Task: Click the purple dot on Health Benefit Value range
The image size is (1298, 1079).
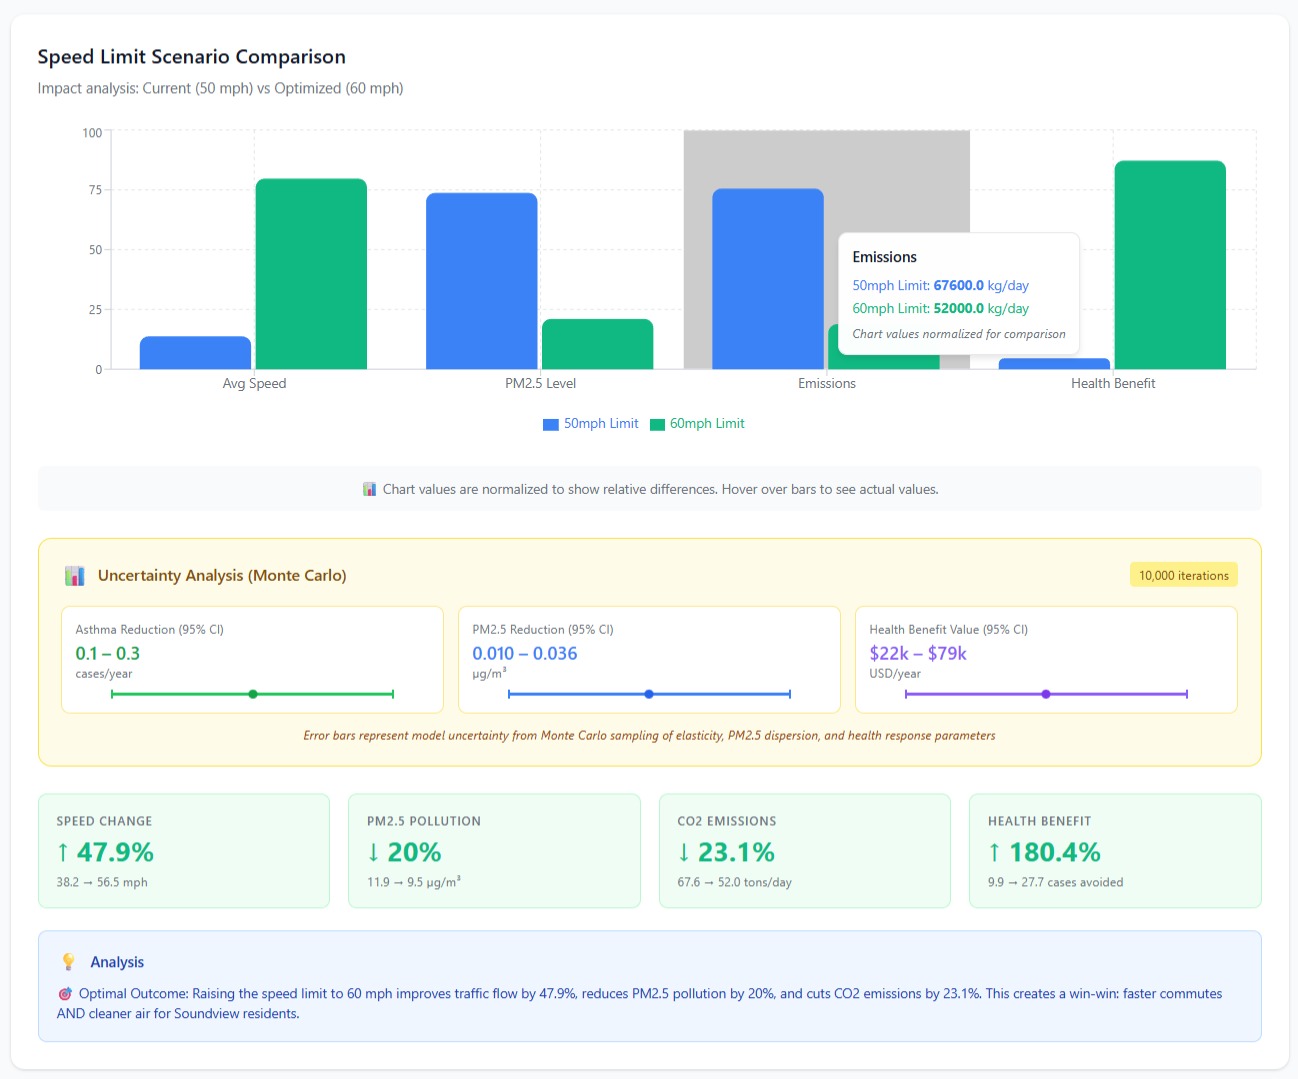Action: (x=1046, y=694)
